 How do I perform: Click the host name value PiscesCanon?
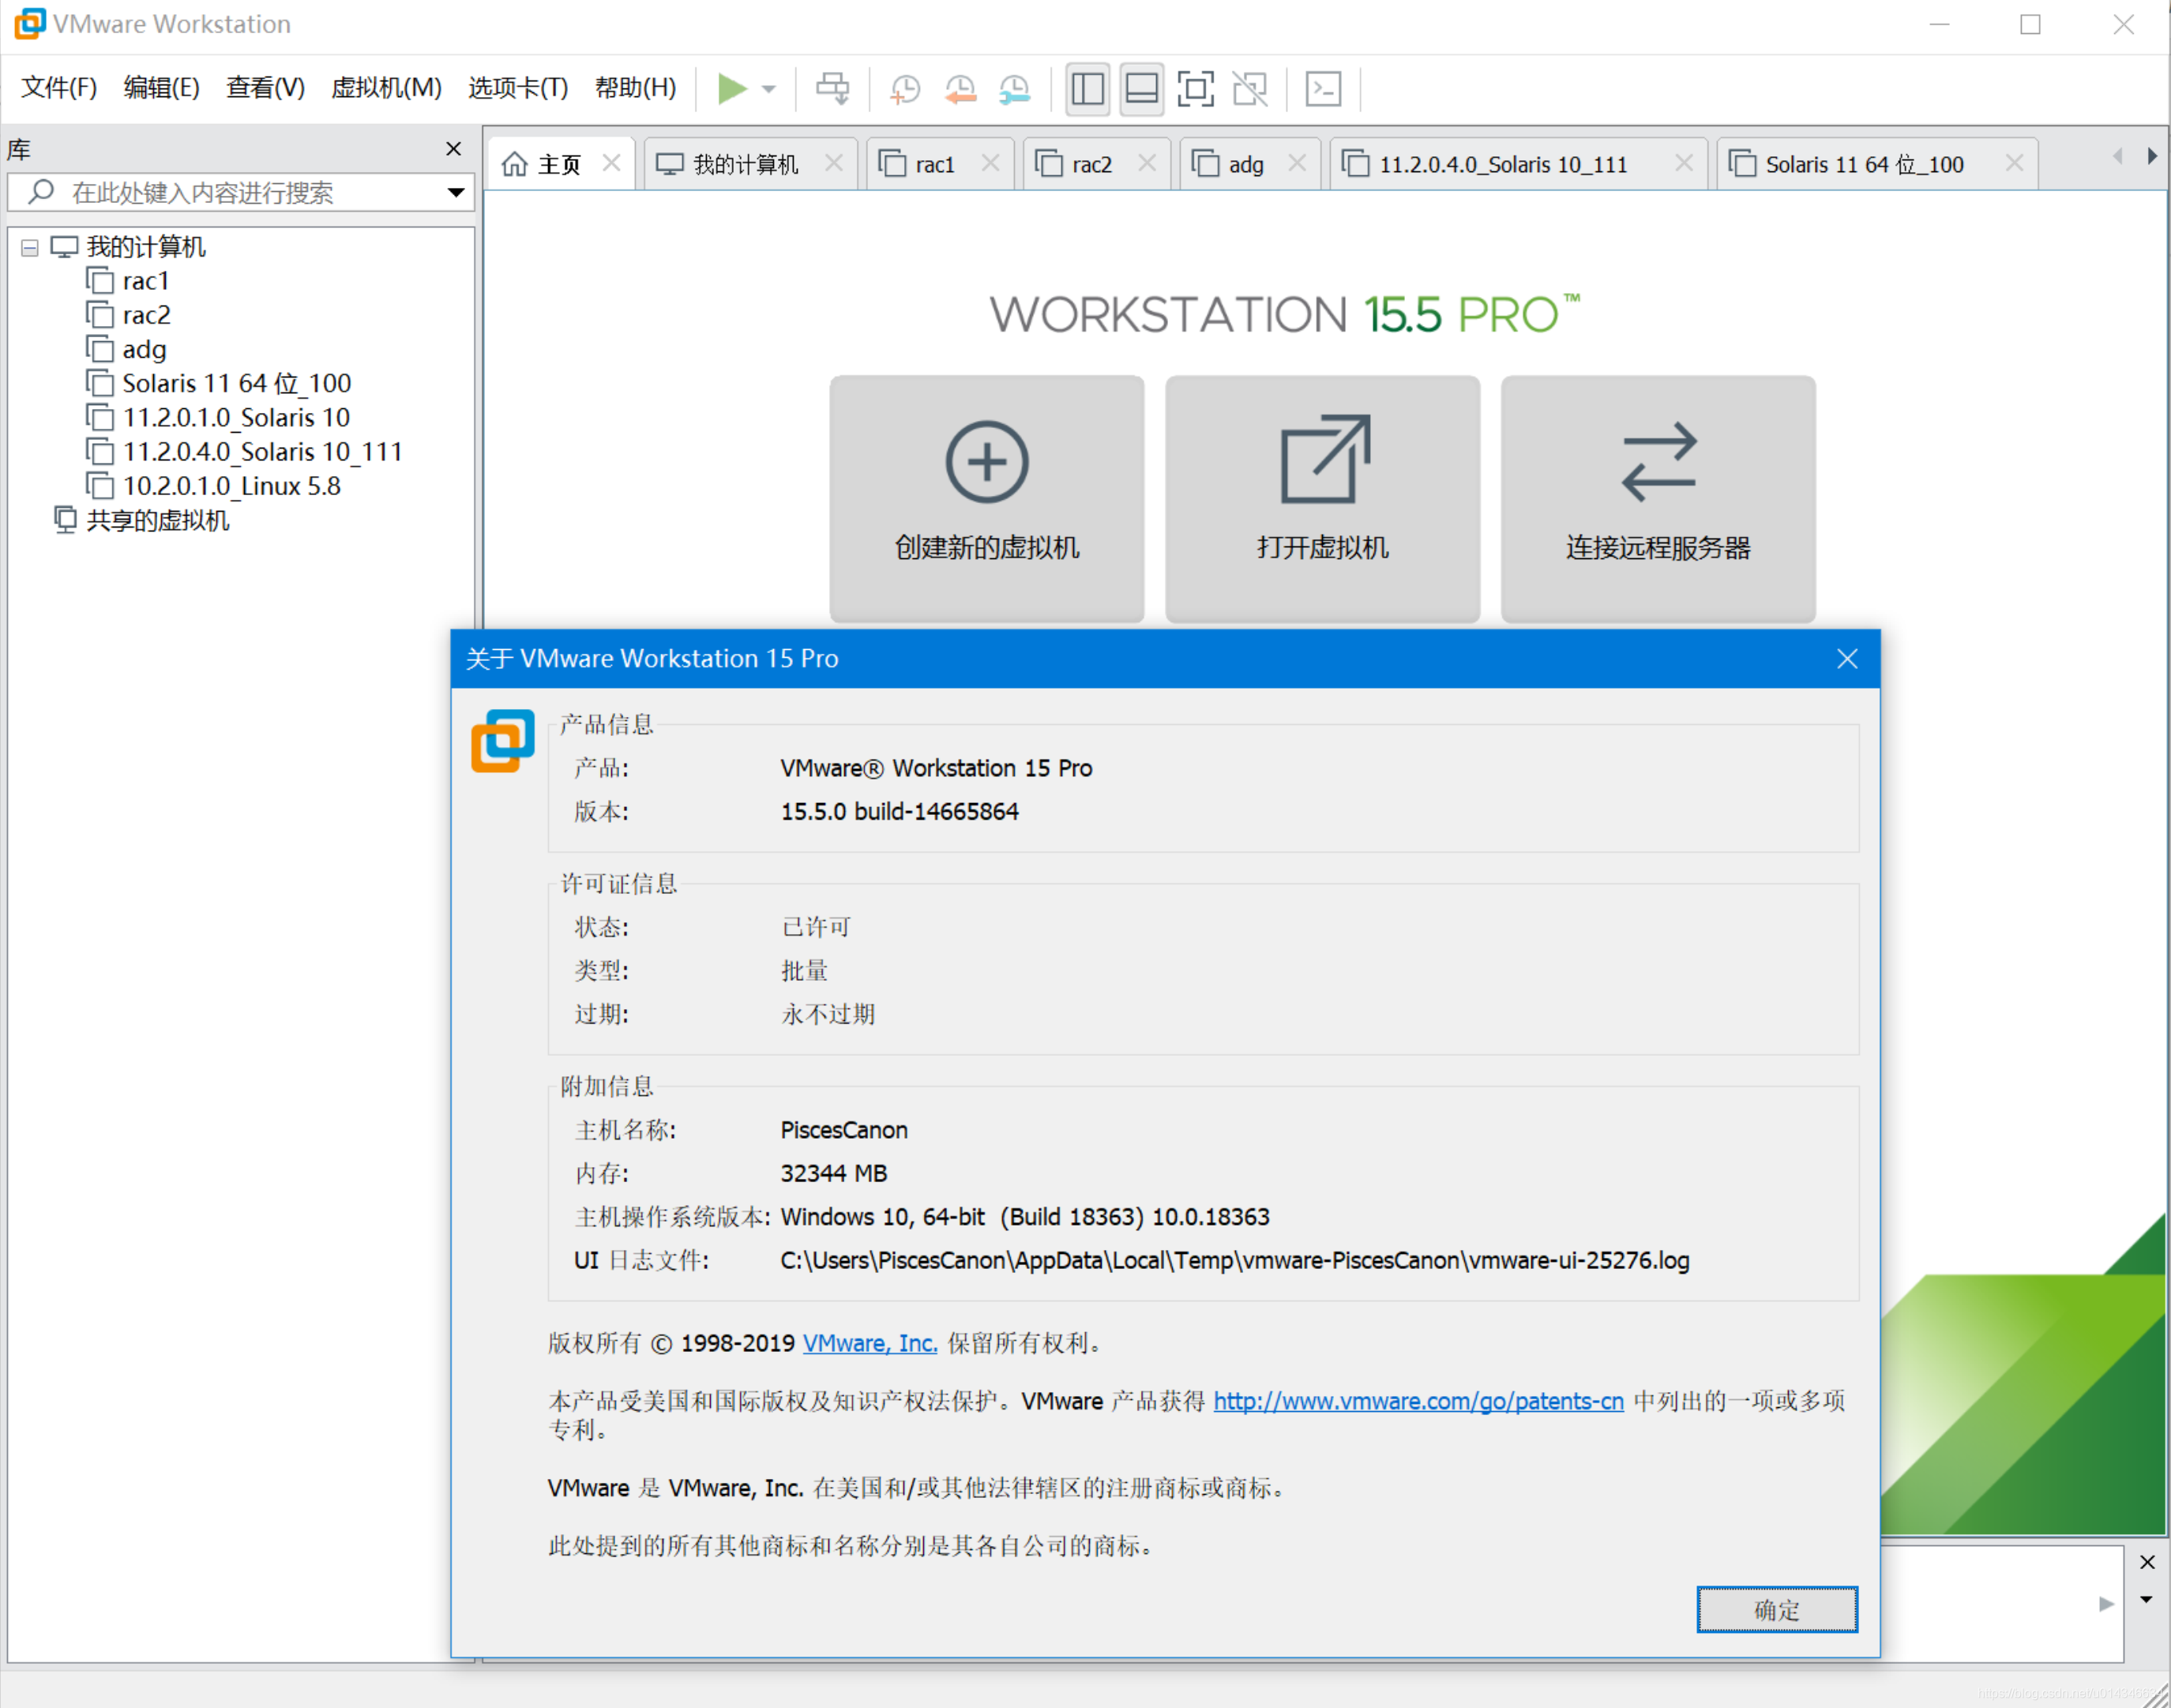point(844,1130)
